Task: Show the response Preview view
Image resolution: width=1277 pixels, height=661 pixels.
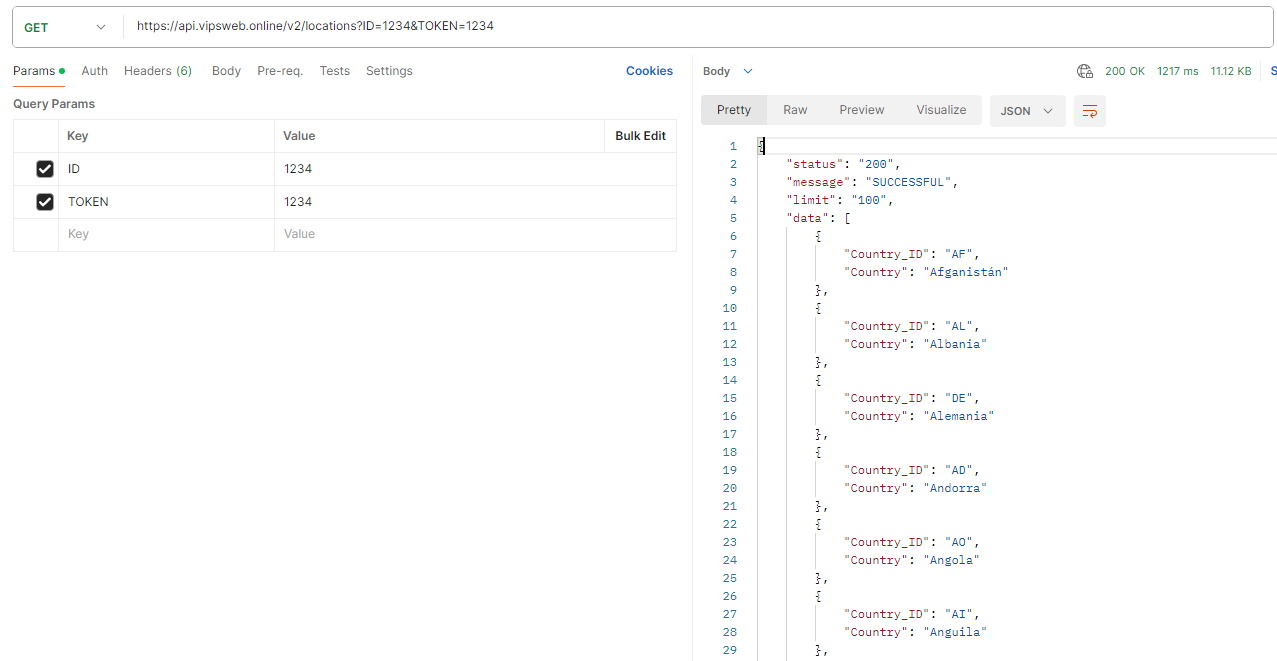Action: pos(861,110)
